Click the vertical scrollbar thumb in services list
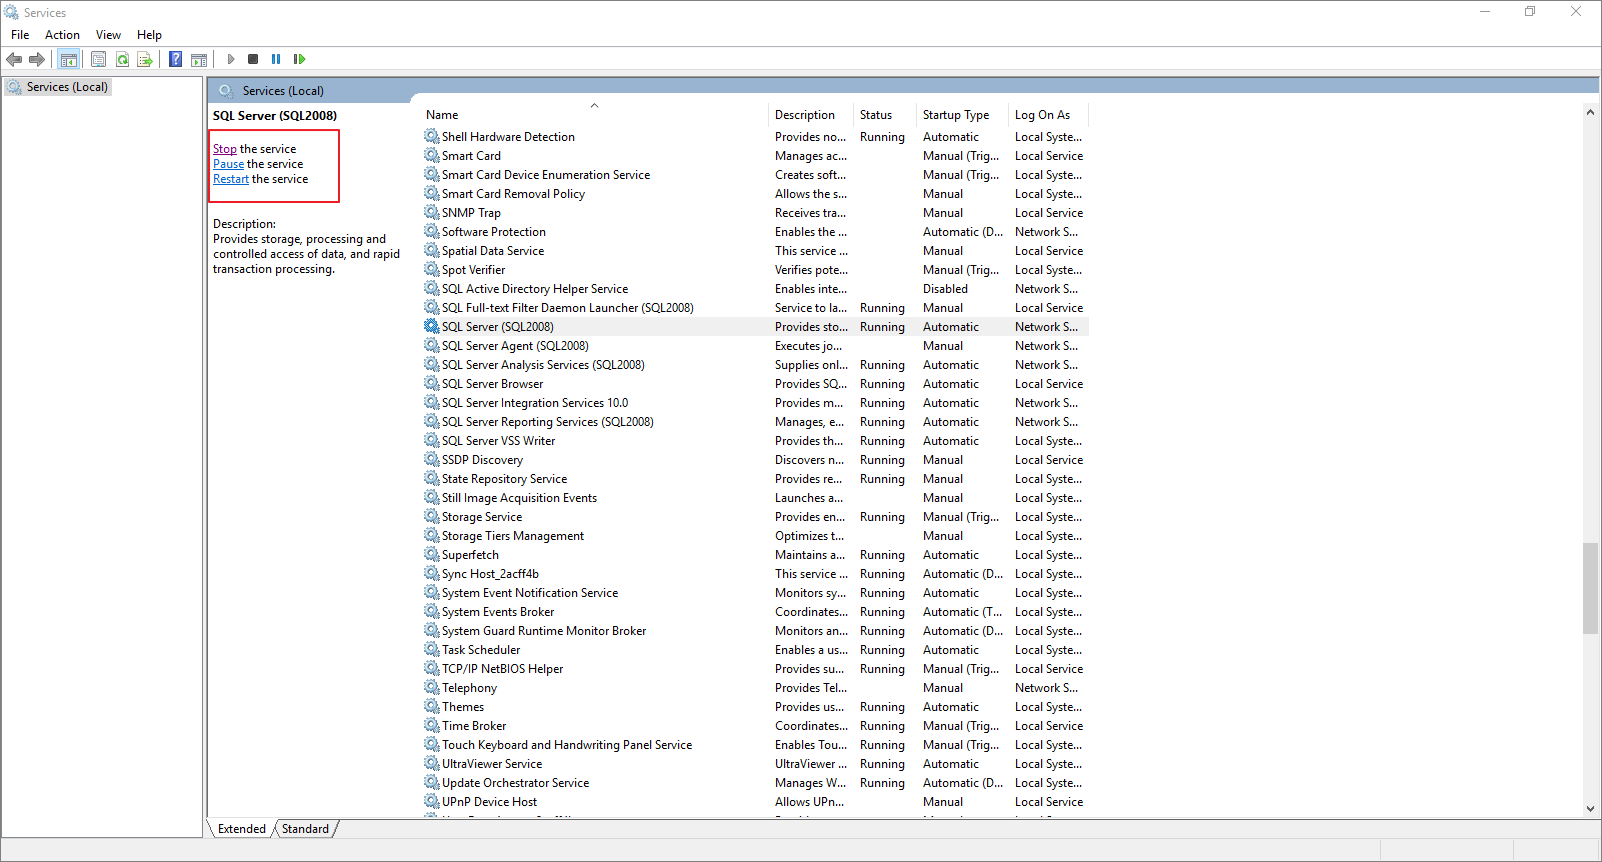1602x862 pixels. [1590, 588]
